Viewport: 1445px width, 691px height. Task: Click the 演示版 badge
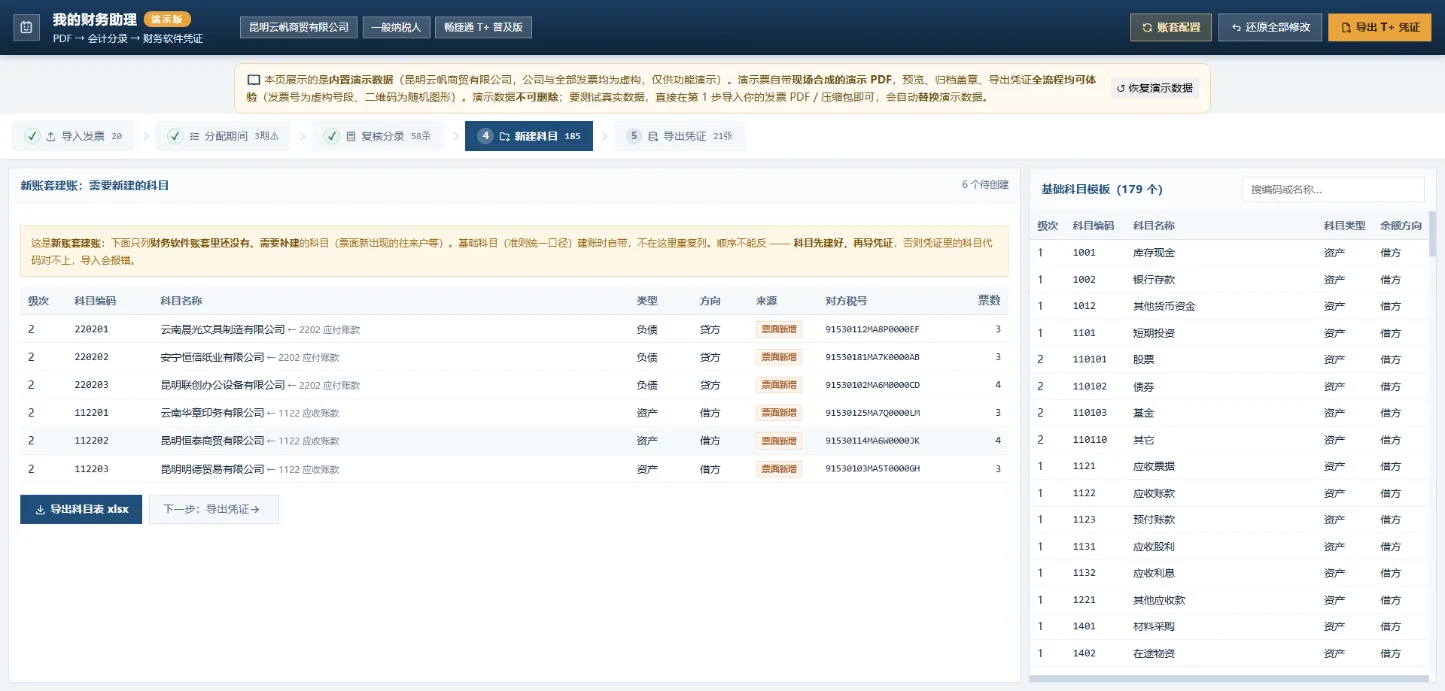[x=167, y=19]
